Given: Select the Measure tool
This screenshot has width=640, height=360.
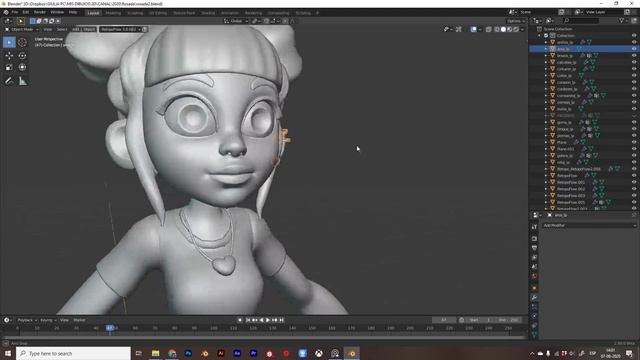Looking at the screenshot, I should [x=22, y=81].
